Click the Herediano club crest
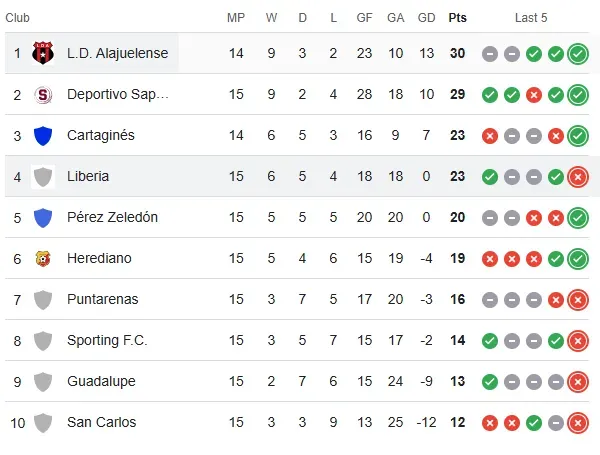The width and height of the screenshot is (600, 455). pyautogui.click(x=42, y=258)
